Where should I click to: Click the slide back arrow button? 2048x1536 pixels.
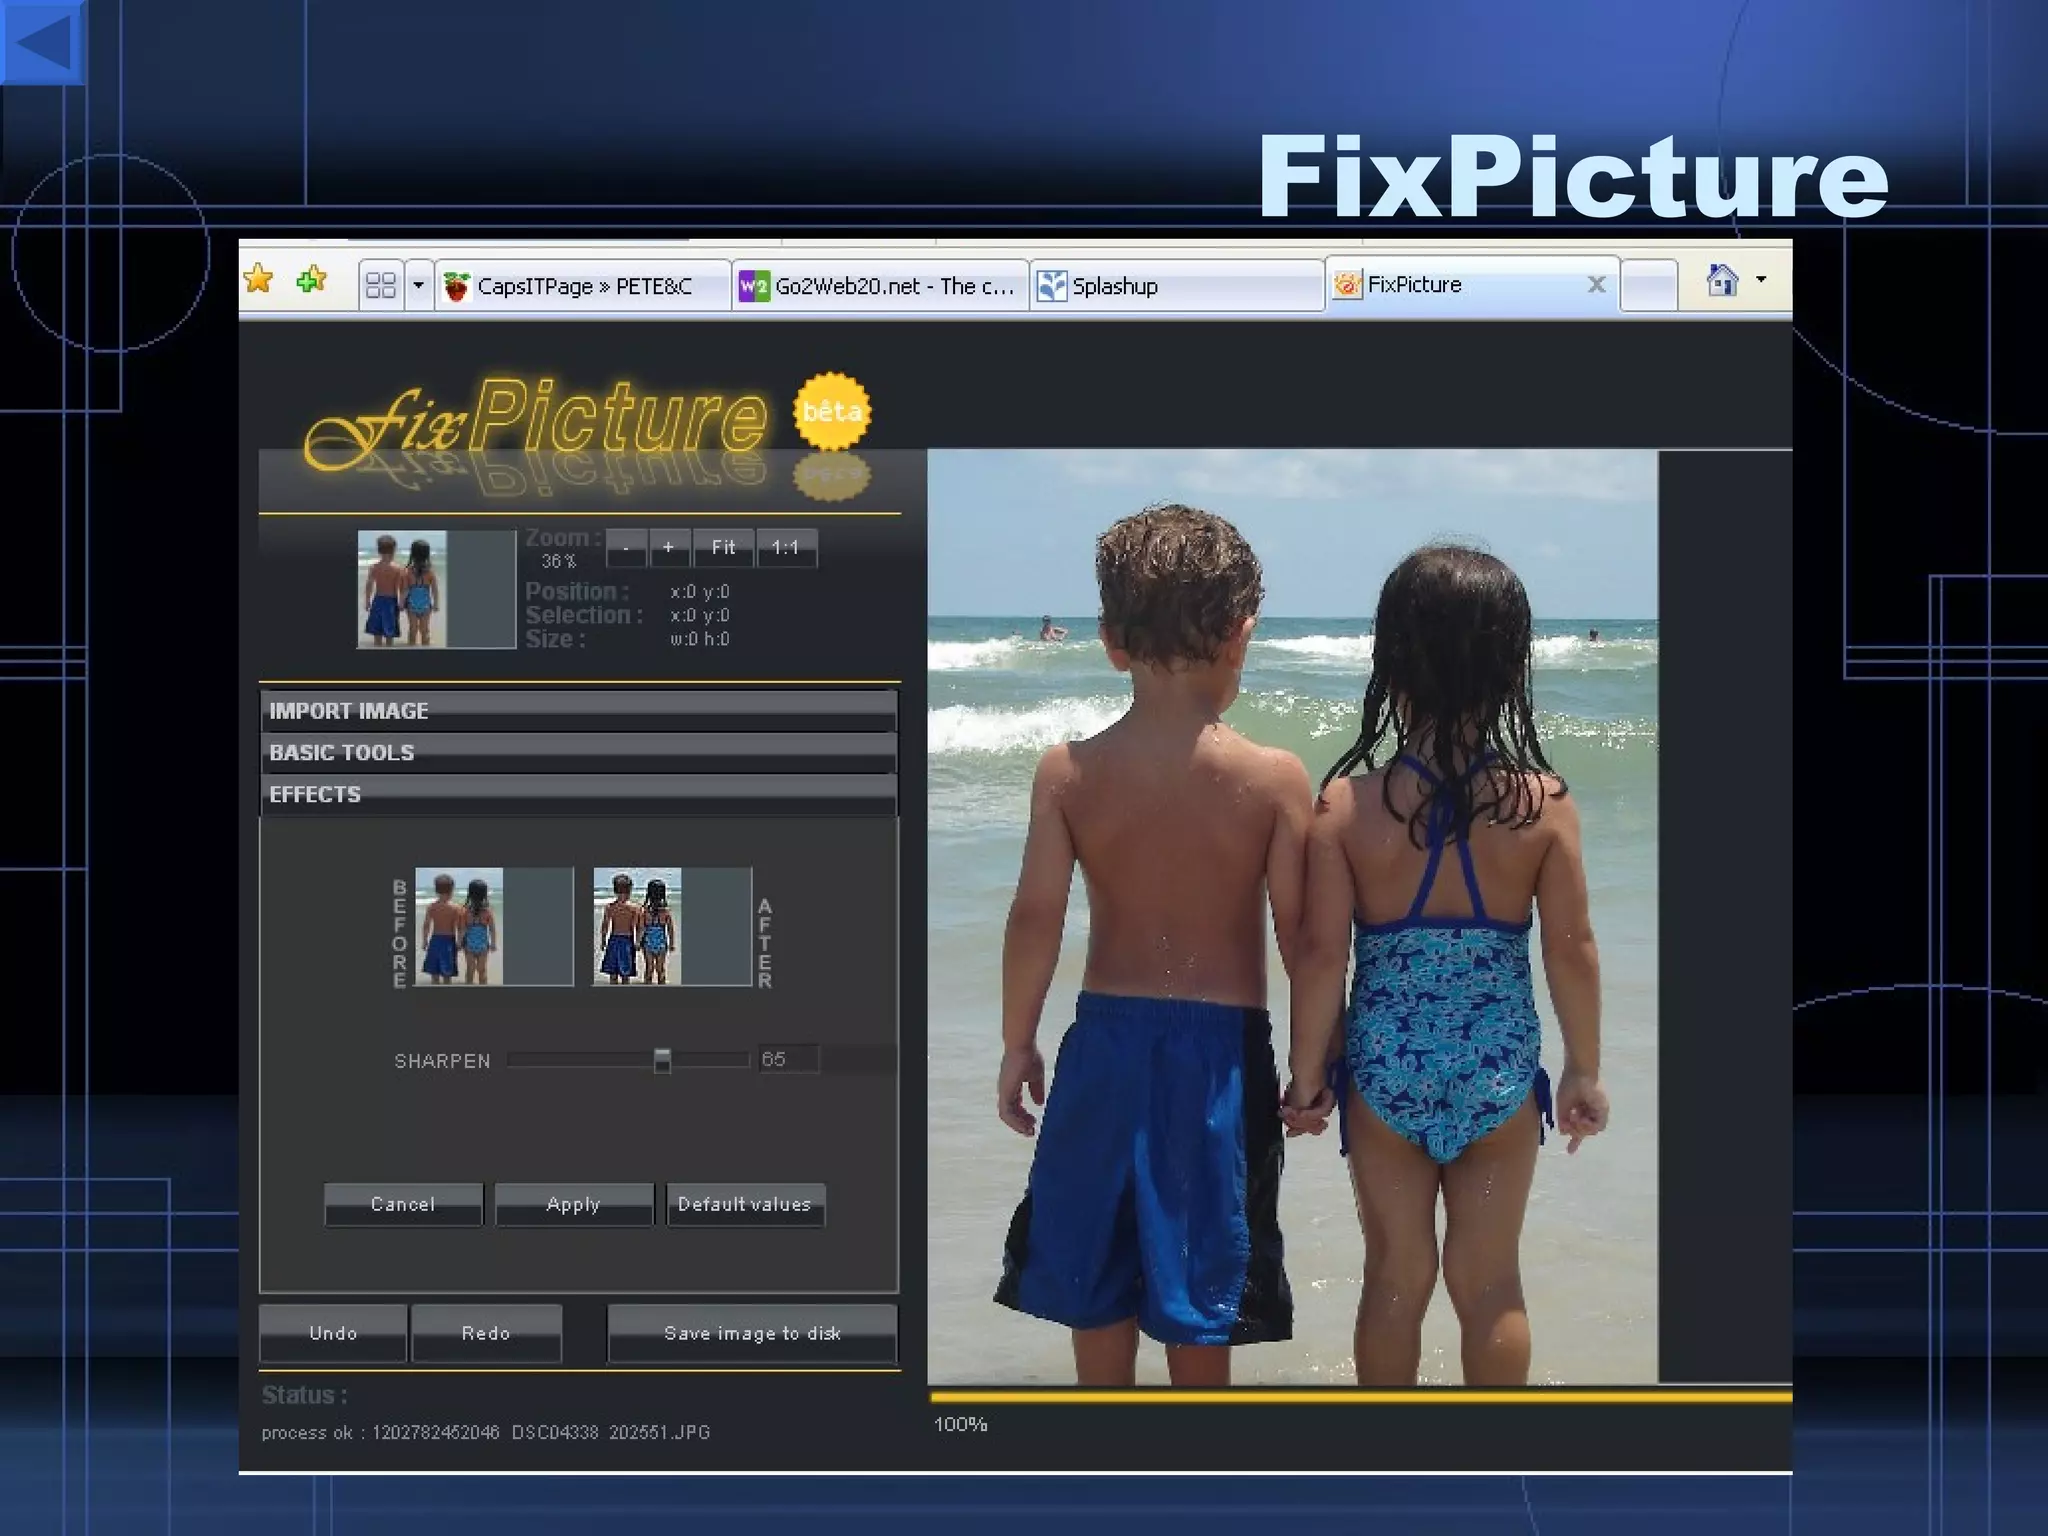tap(43, 42)
